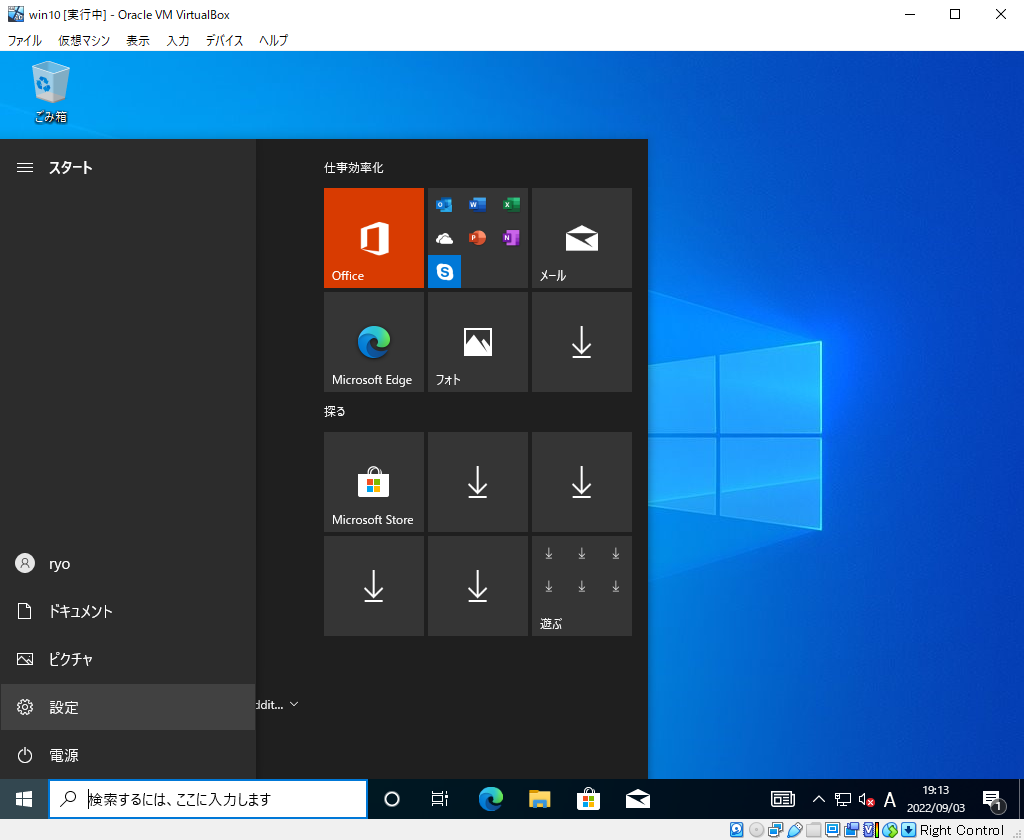Launch Edge from the taskbar
Viewport: 1024px width, 840px height.
click(490, 799)
